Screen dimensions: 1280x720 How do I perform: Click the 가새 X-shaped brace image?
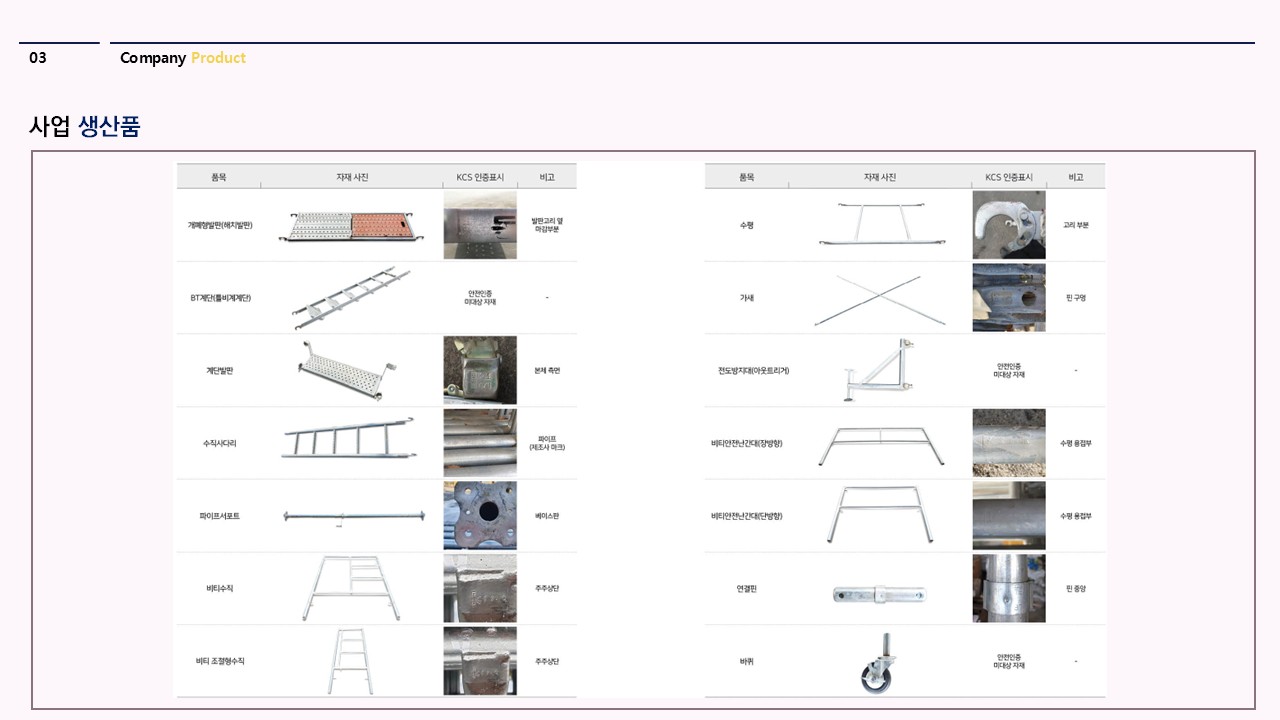(x=879, y=299)
